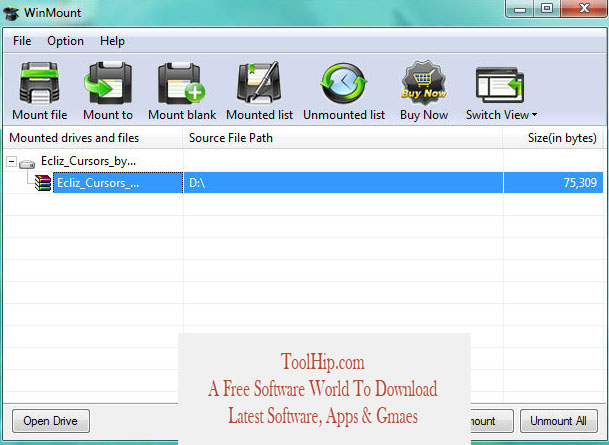This screenshot has width=609, height=445.
Task: Click the 75,309 size value
Action: 580,183
